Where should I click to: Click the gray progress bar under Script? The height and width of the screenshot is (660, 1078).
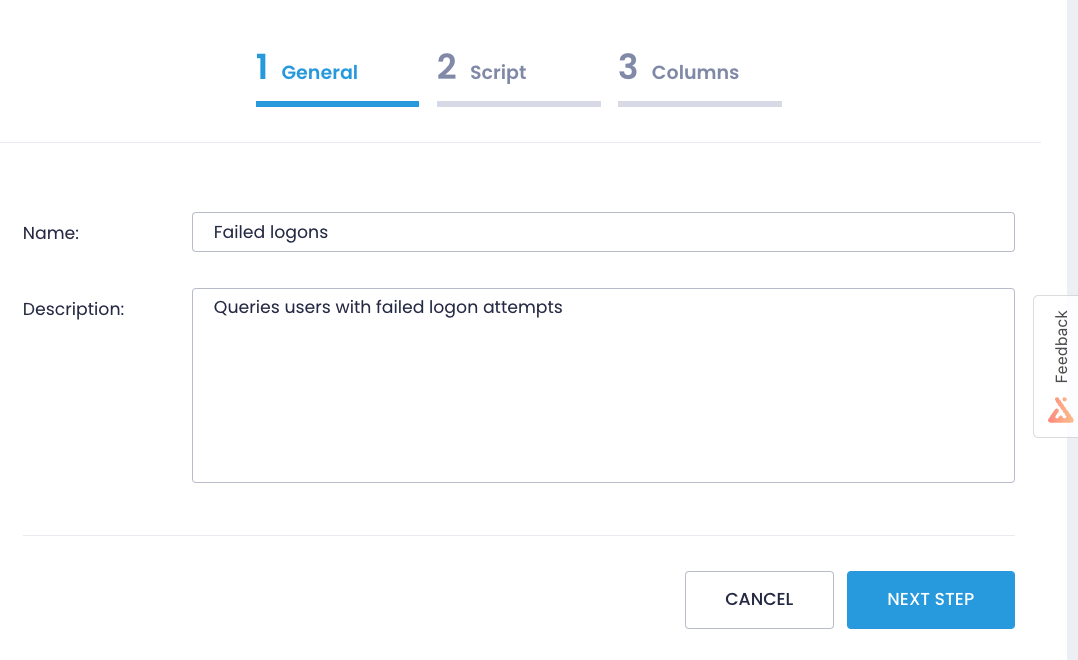518,101
